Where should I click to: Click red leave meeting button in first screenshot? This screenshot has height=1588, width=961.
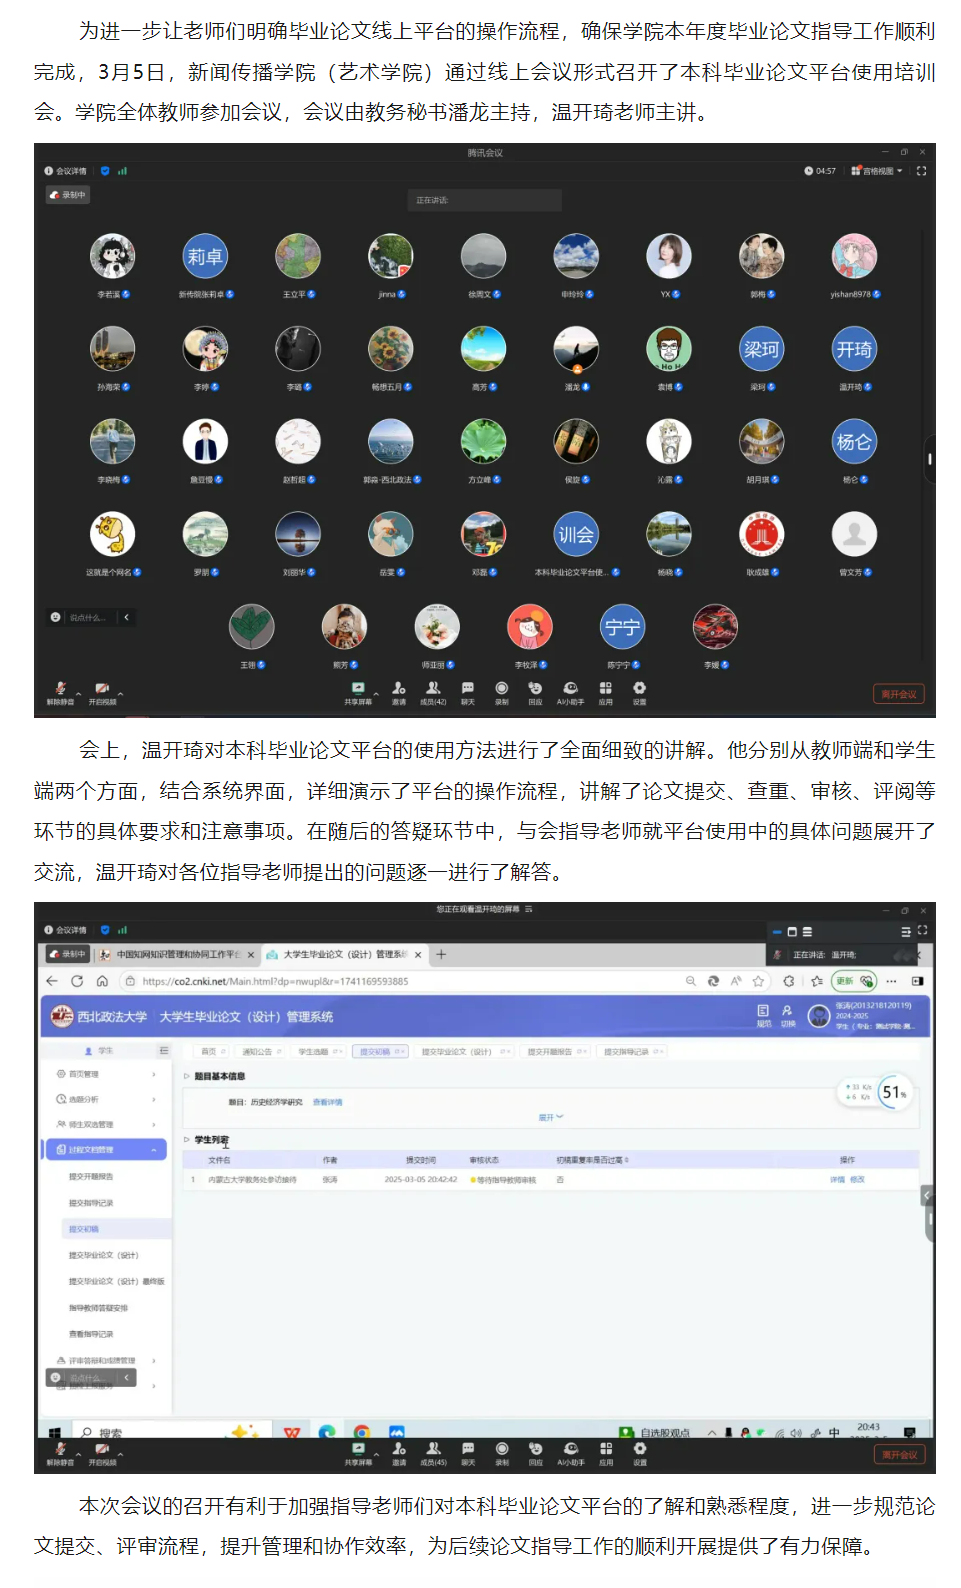pyautogui.click(x=898, y=694)
